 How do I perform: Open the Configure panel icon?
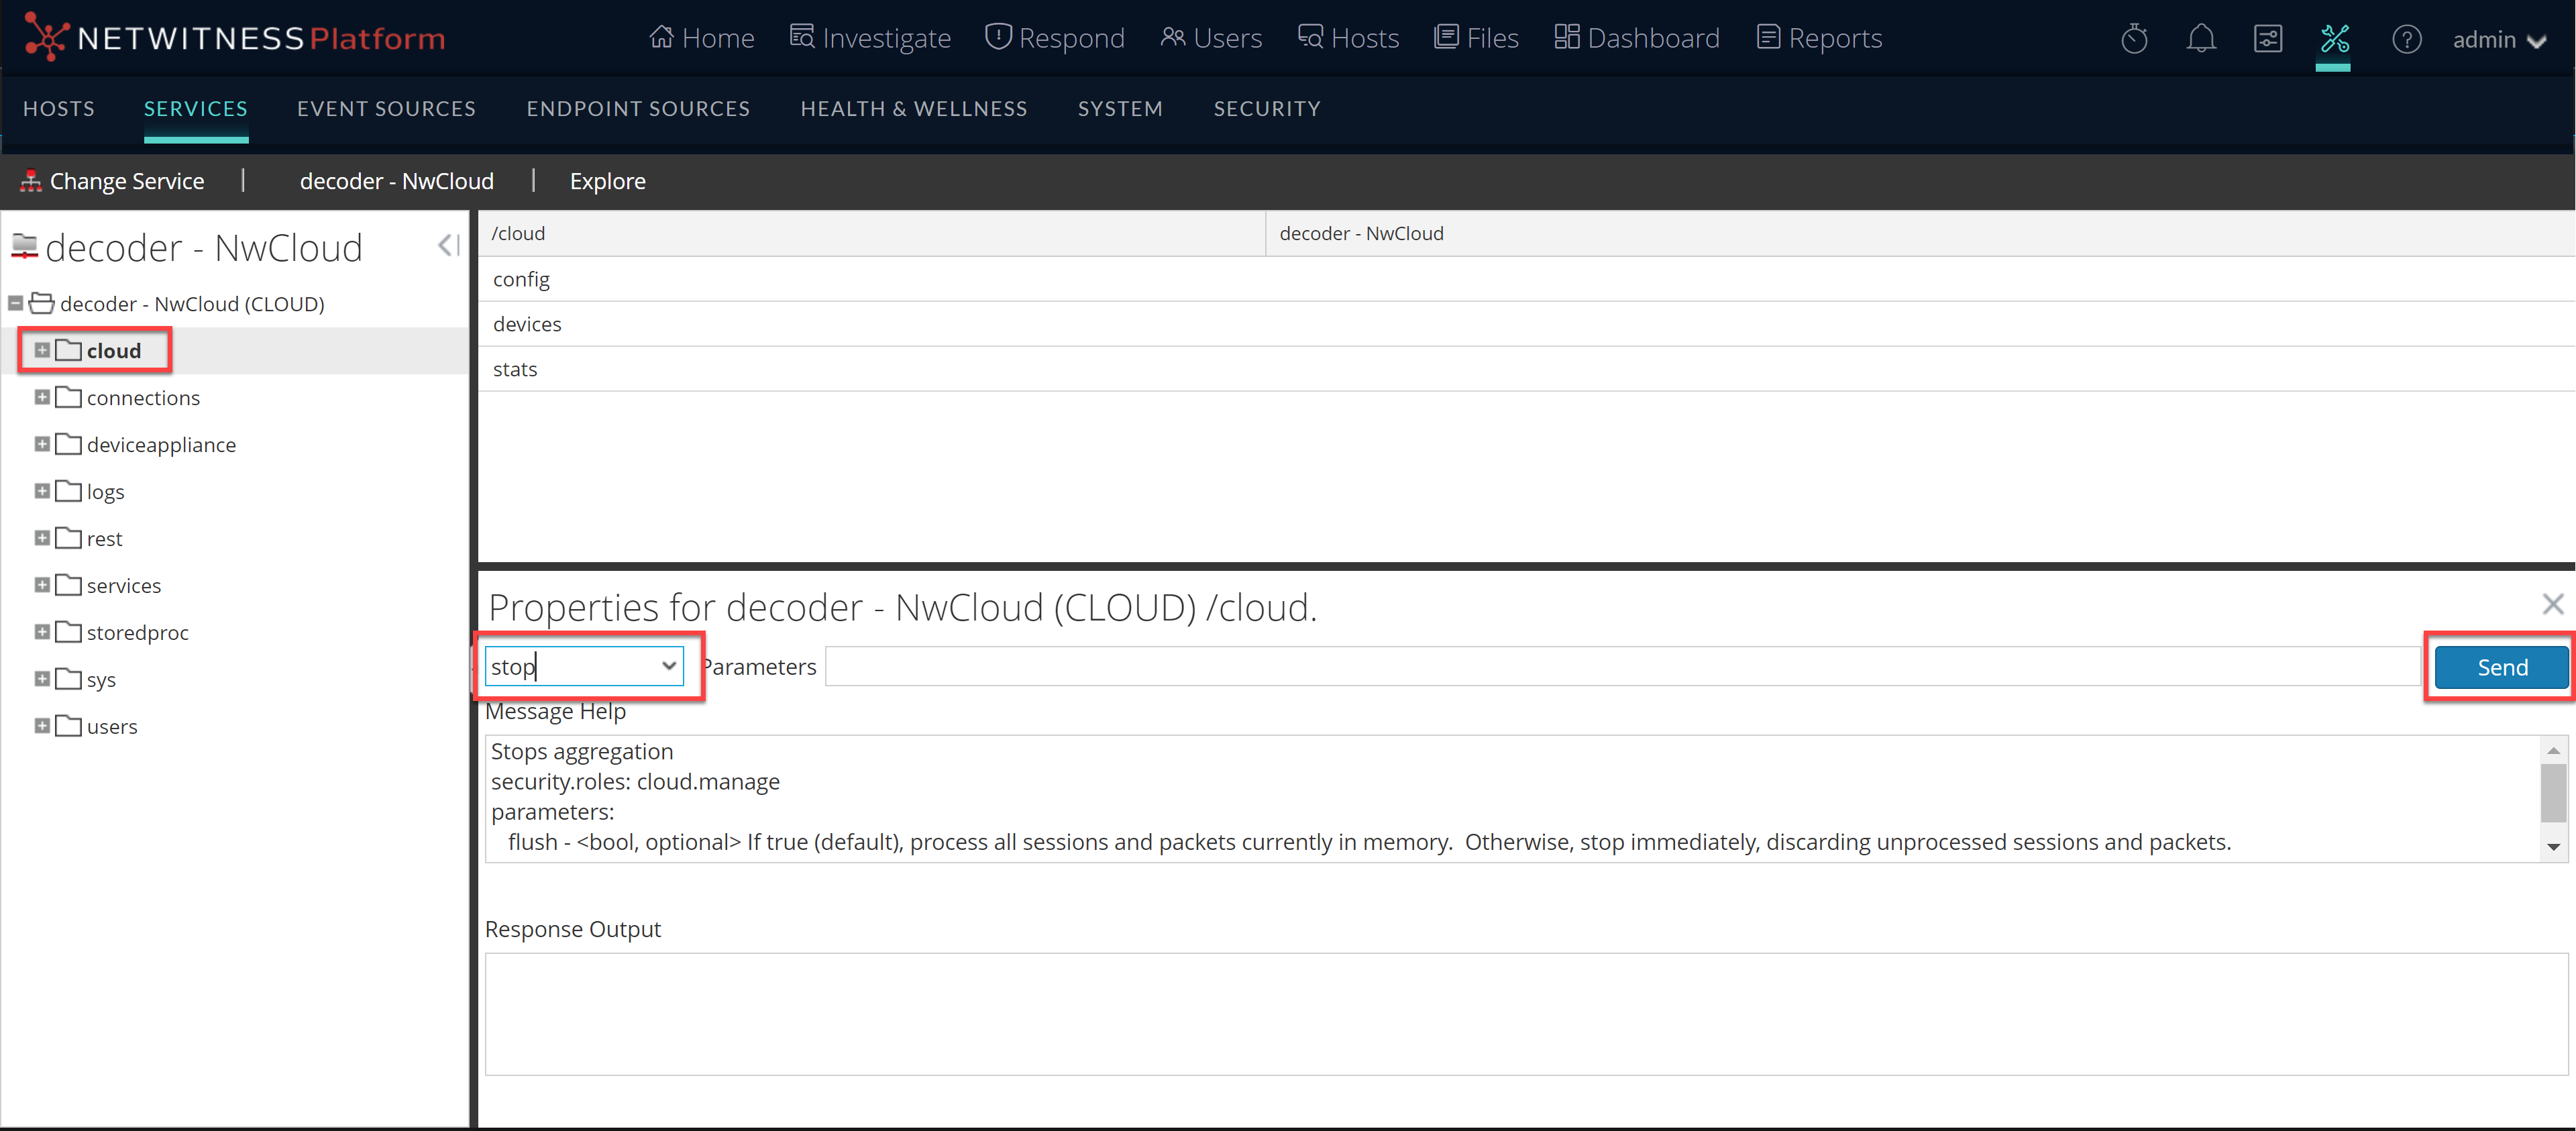tap(2268, 39)
